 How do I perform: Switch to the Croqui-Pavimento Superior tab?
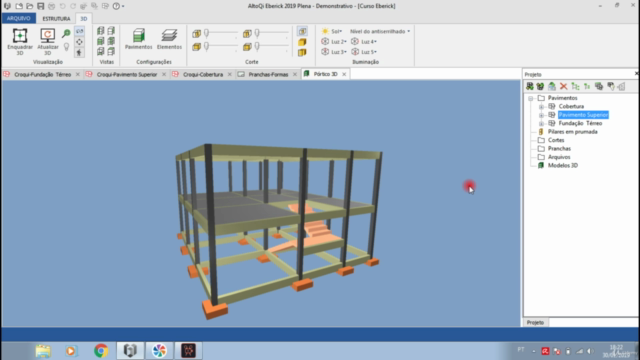127,74
